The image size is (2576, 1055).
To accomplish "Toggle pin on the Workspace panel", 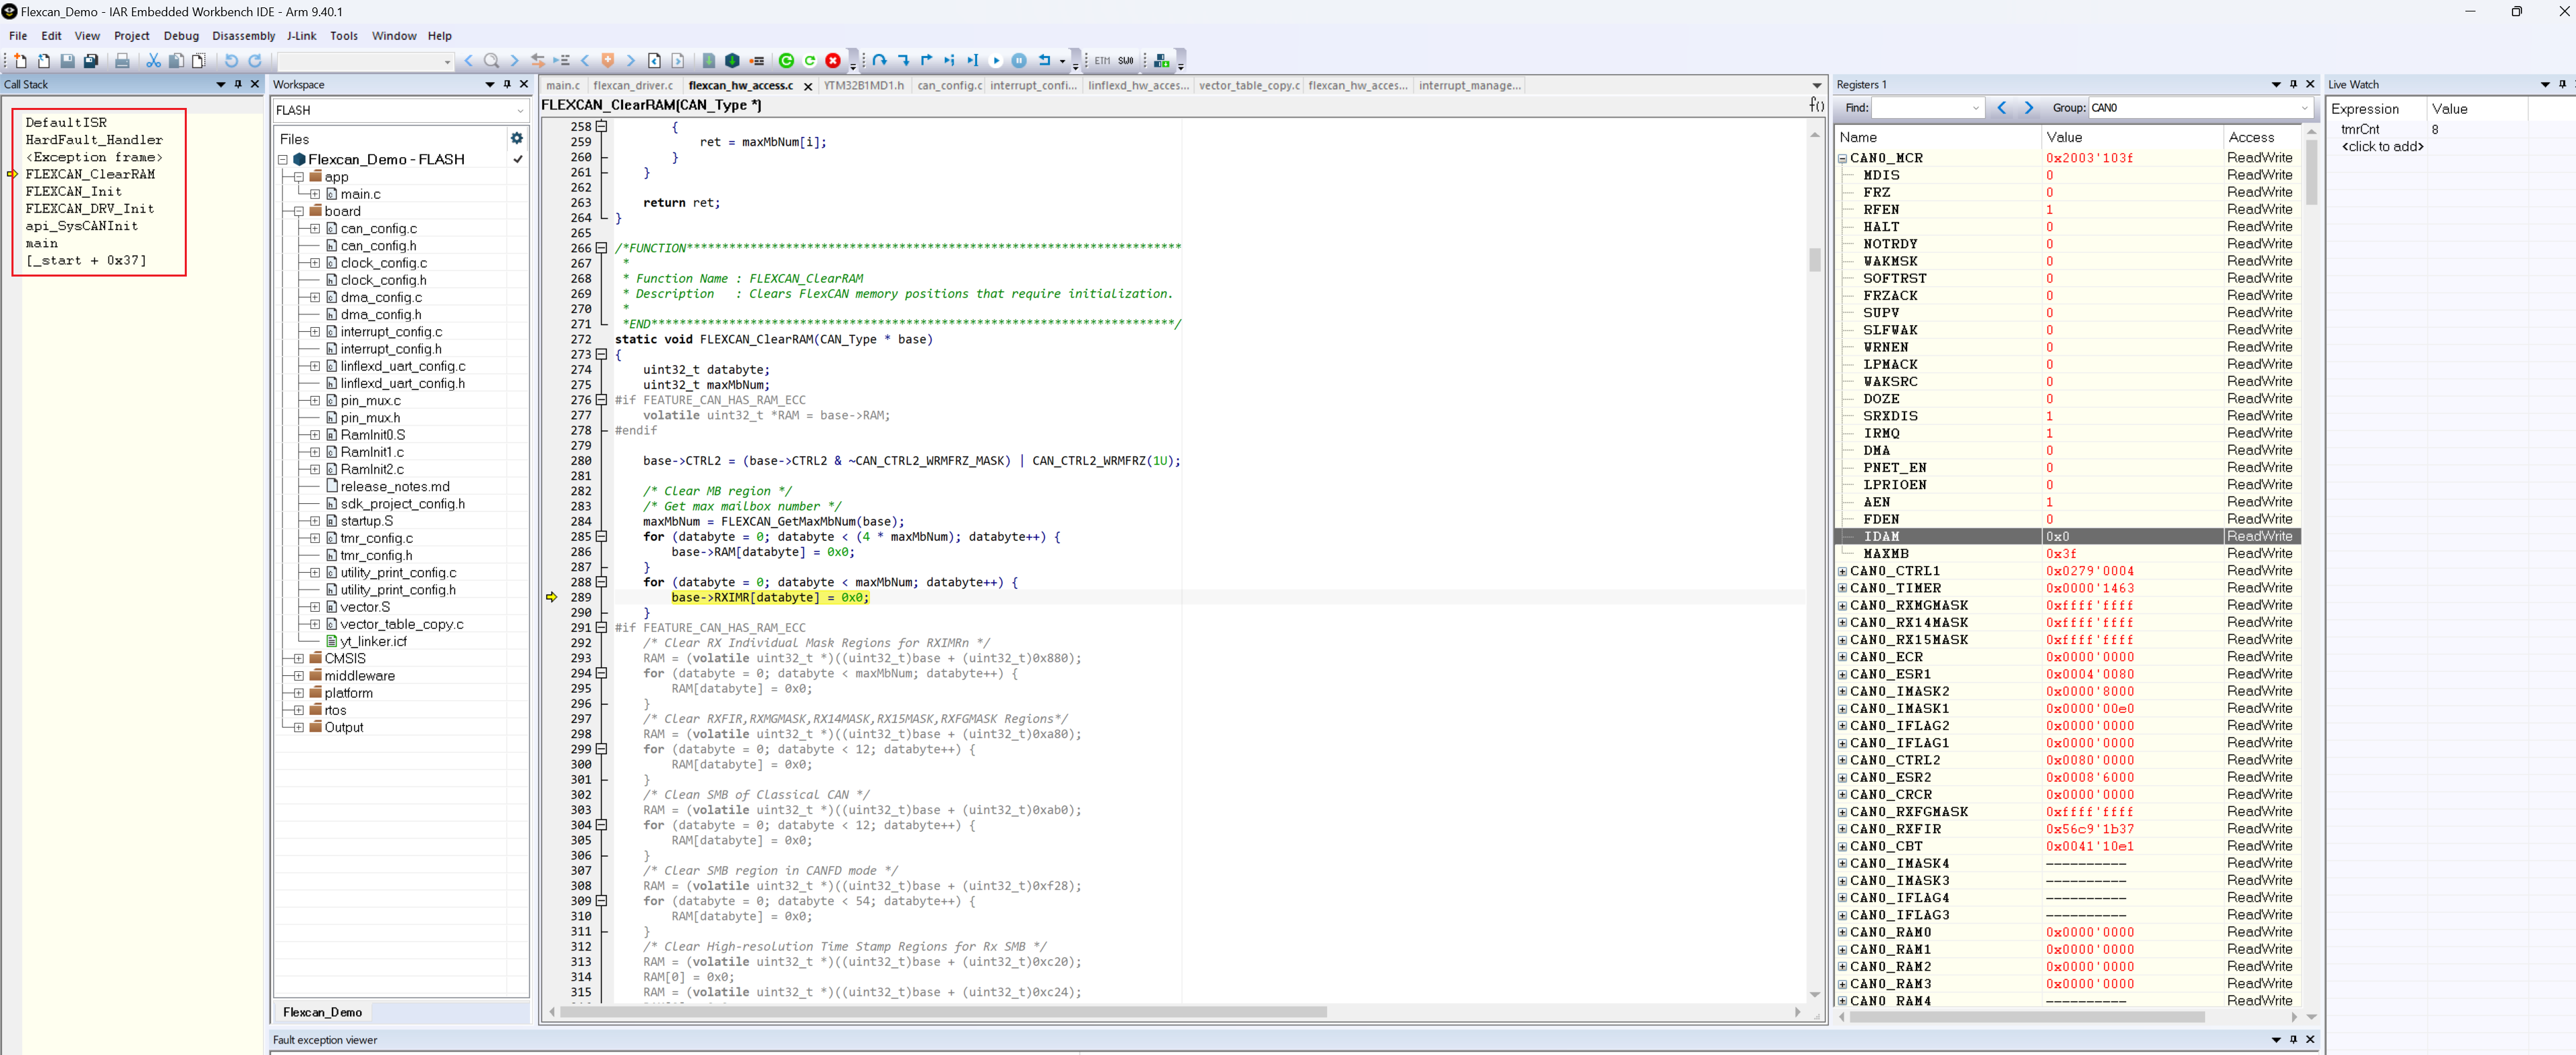I will coord(507,85).
